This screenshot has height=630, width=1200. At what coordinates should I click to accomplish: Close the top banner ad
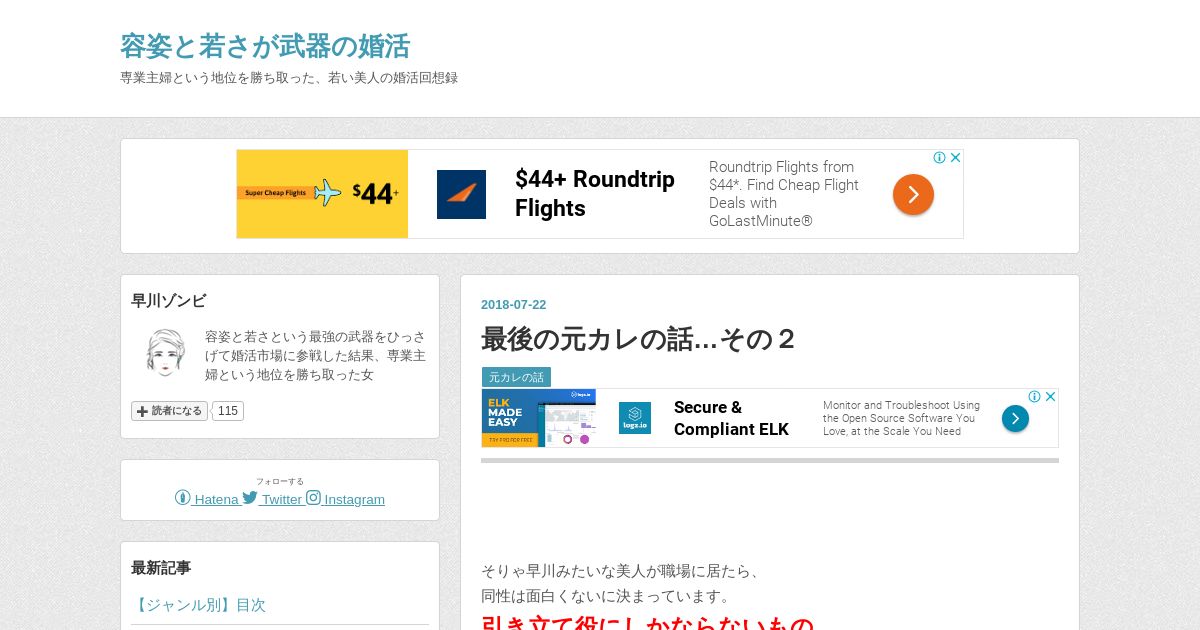tap(955, 158)
